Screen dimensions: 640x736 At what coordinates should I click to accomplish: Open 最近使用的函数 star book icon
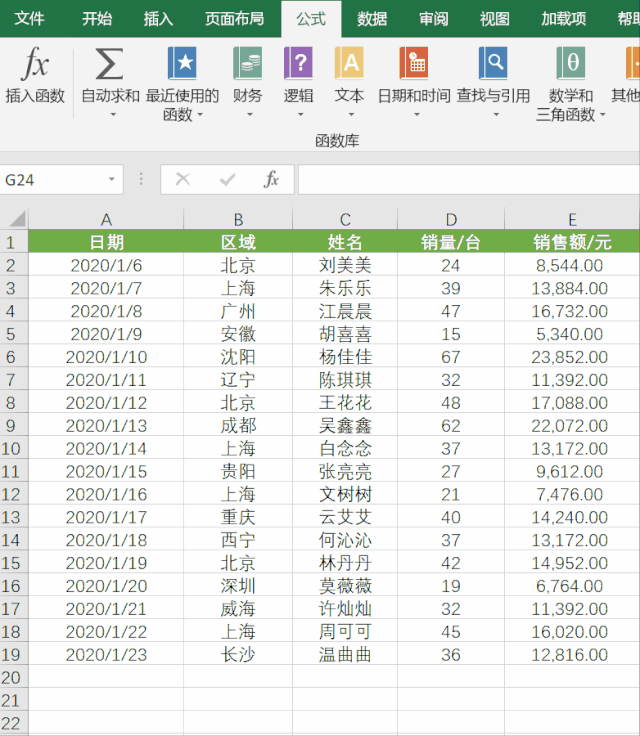[x=182, y=63]
